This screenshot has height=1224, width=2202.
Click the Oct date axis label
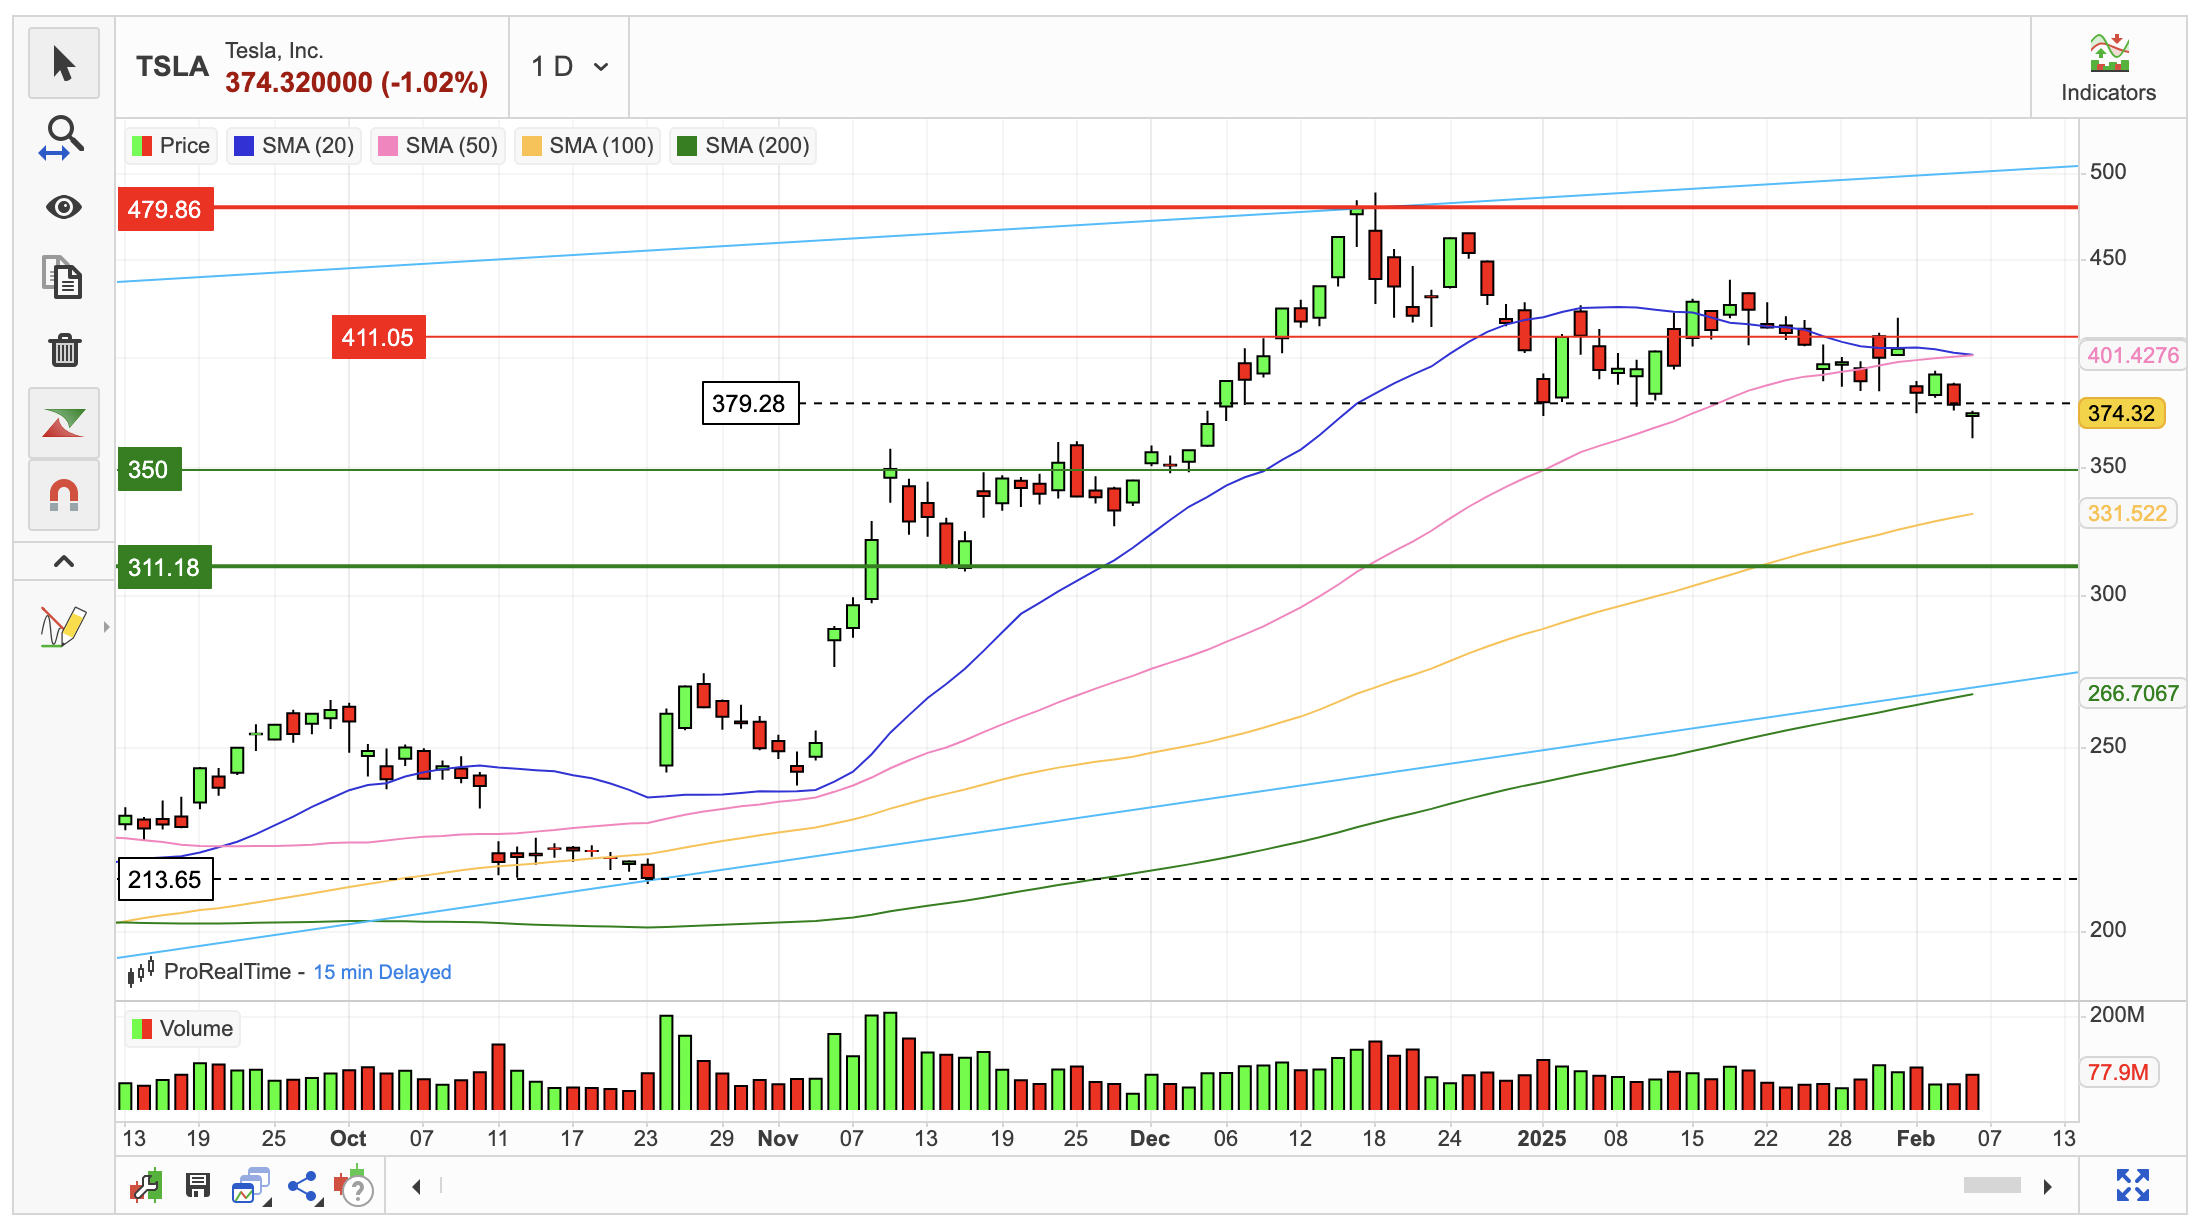[x=348, y=1138]
